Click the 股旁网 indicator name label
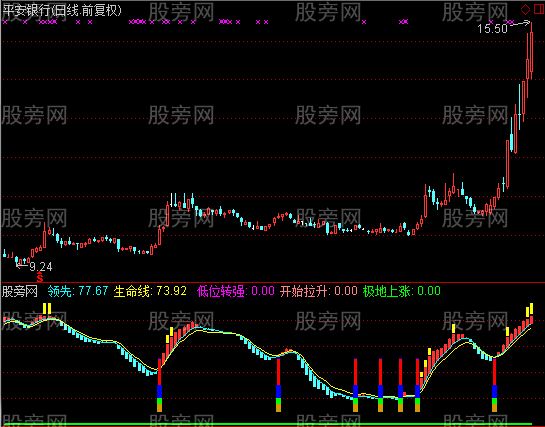545x427 pixels. point(20,291)
